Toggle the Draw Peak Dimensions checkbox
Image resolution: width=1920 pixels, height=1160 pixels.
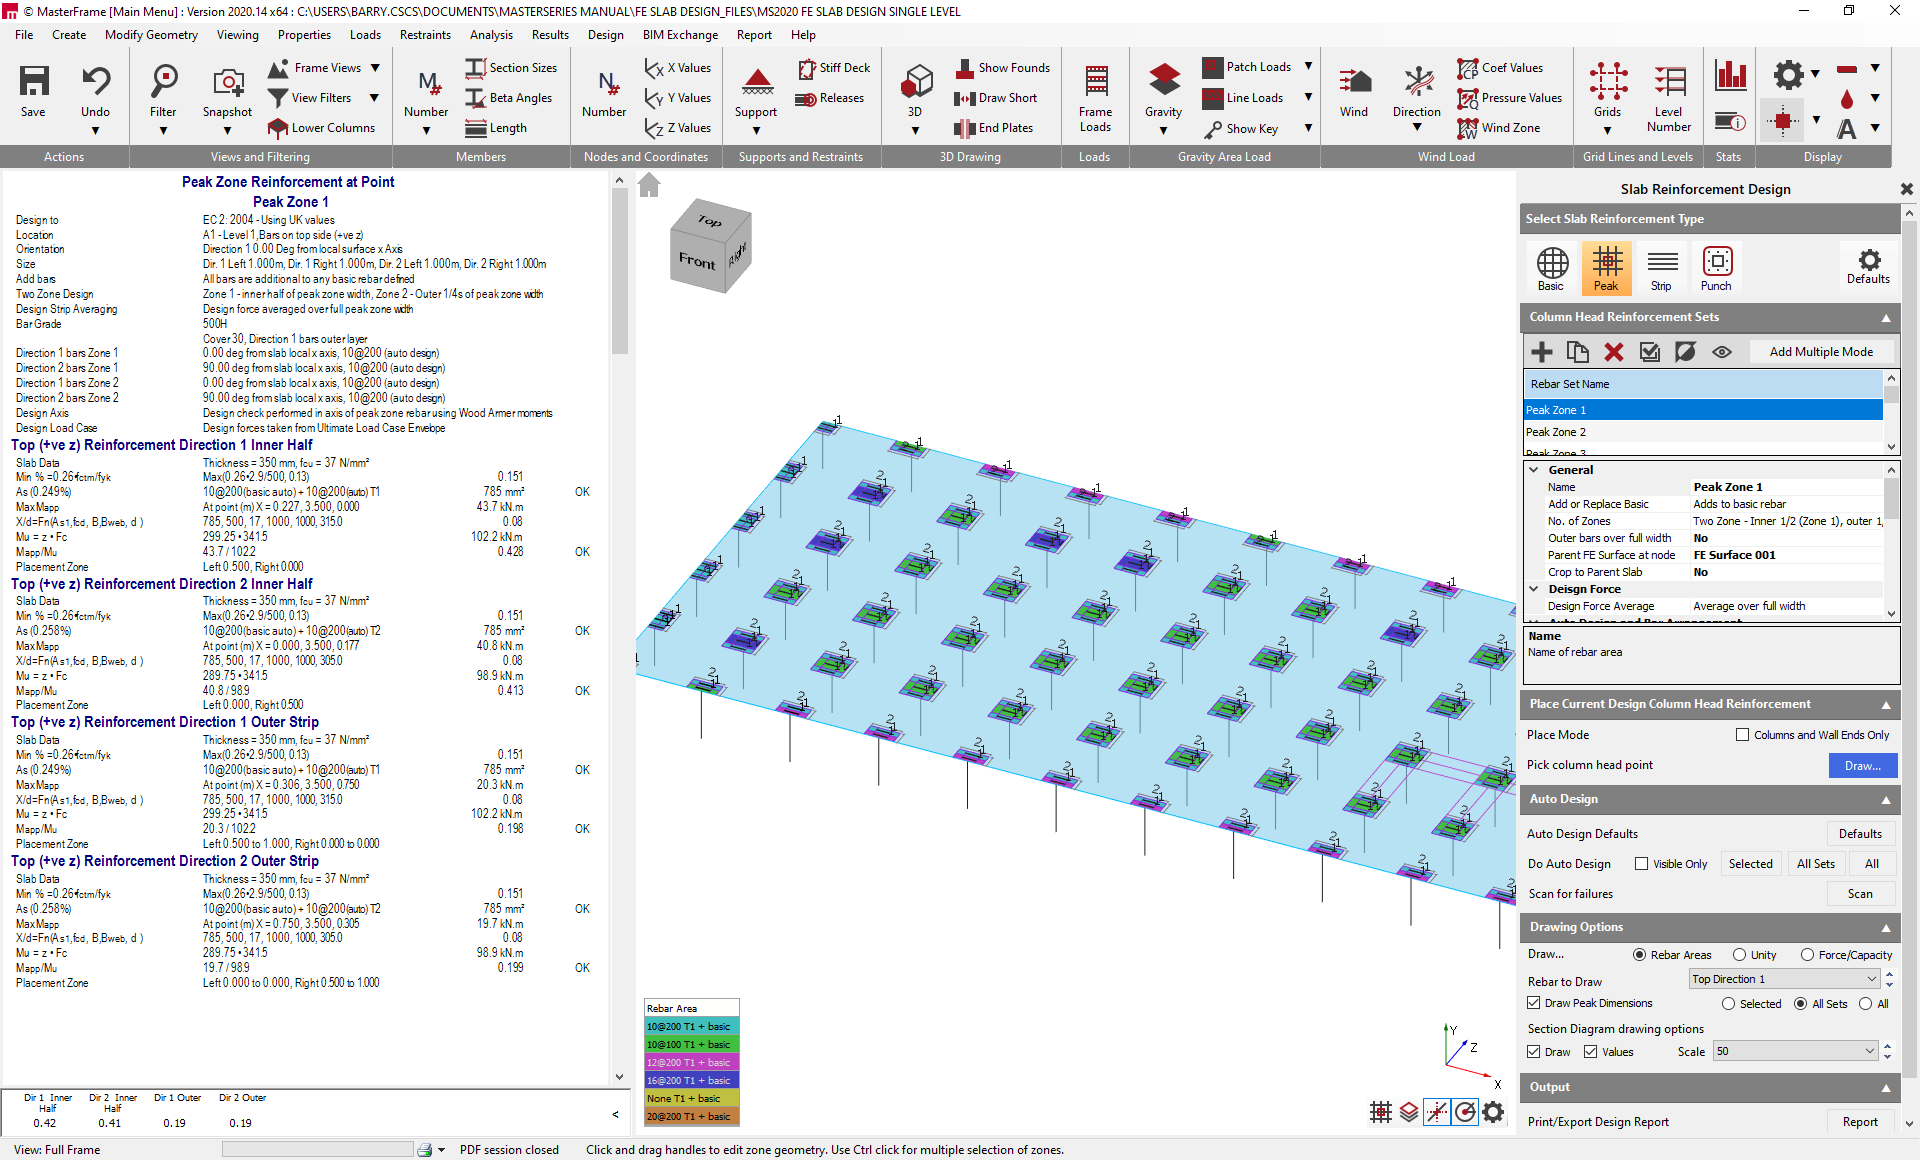tap(1534, 1003)
